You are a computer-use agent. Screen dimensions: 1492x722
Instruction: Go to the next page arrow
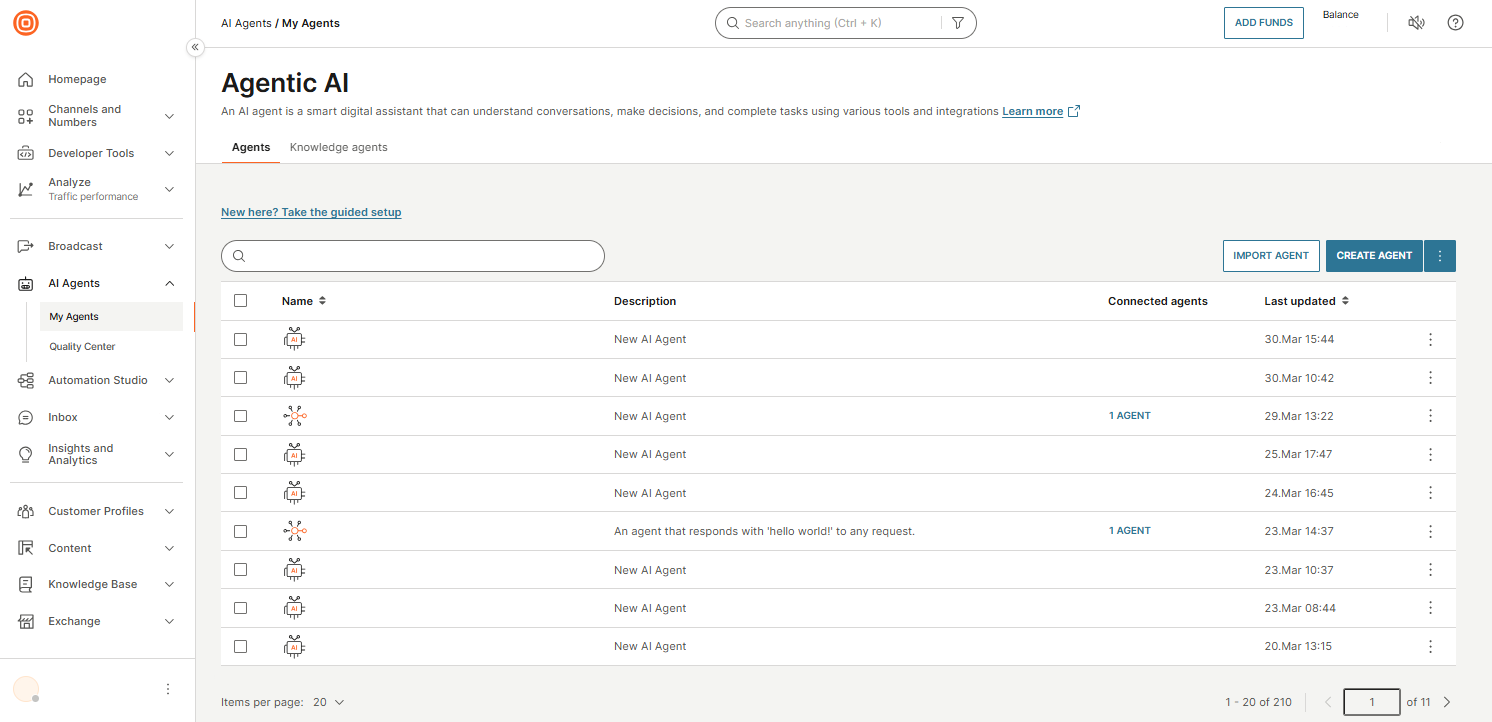tap(1446, 702)
